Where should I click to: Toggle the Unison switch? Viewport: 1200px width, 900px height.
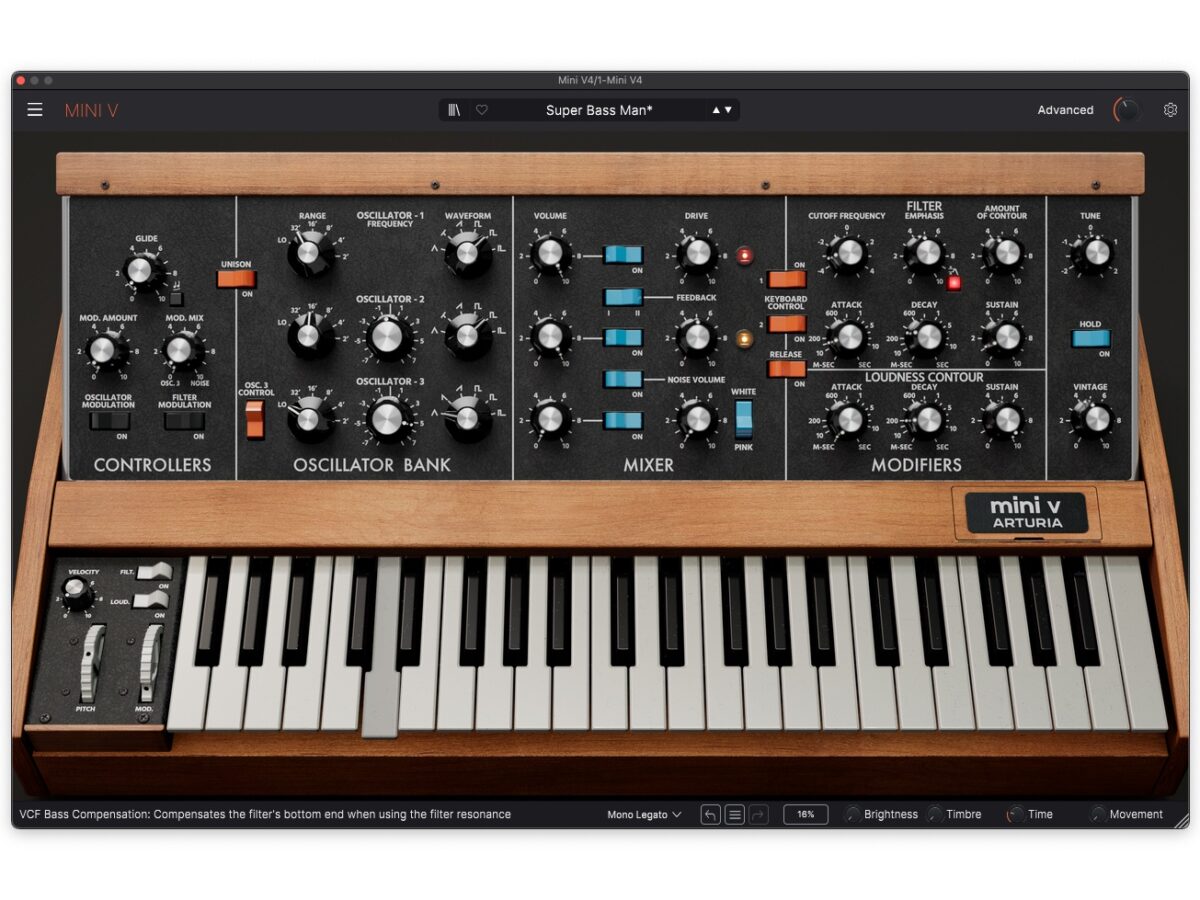click(237, 279)
